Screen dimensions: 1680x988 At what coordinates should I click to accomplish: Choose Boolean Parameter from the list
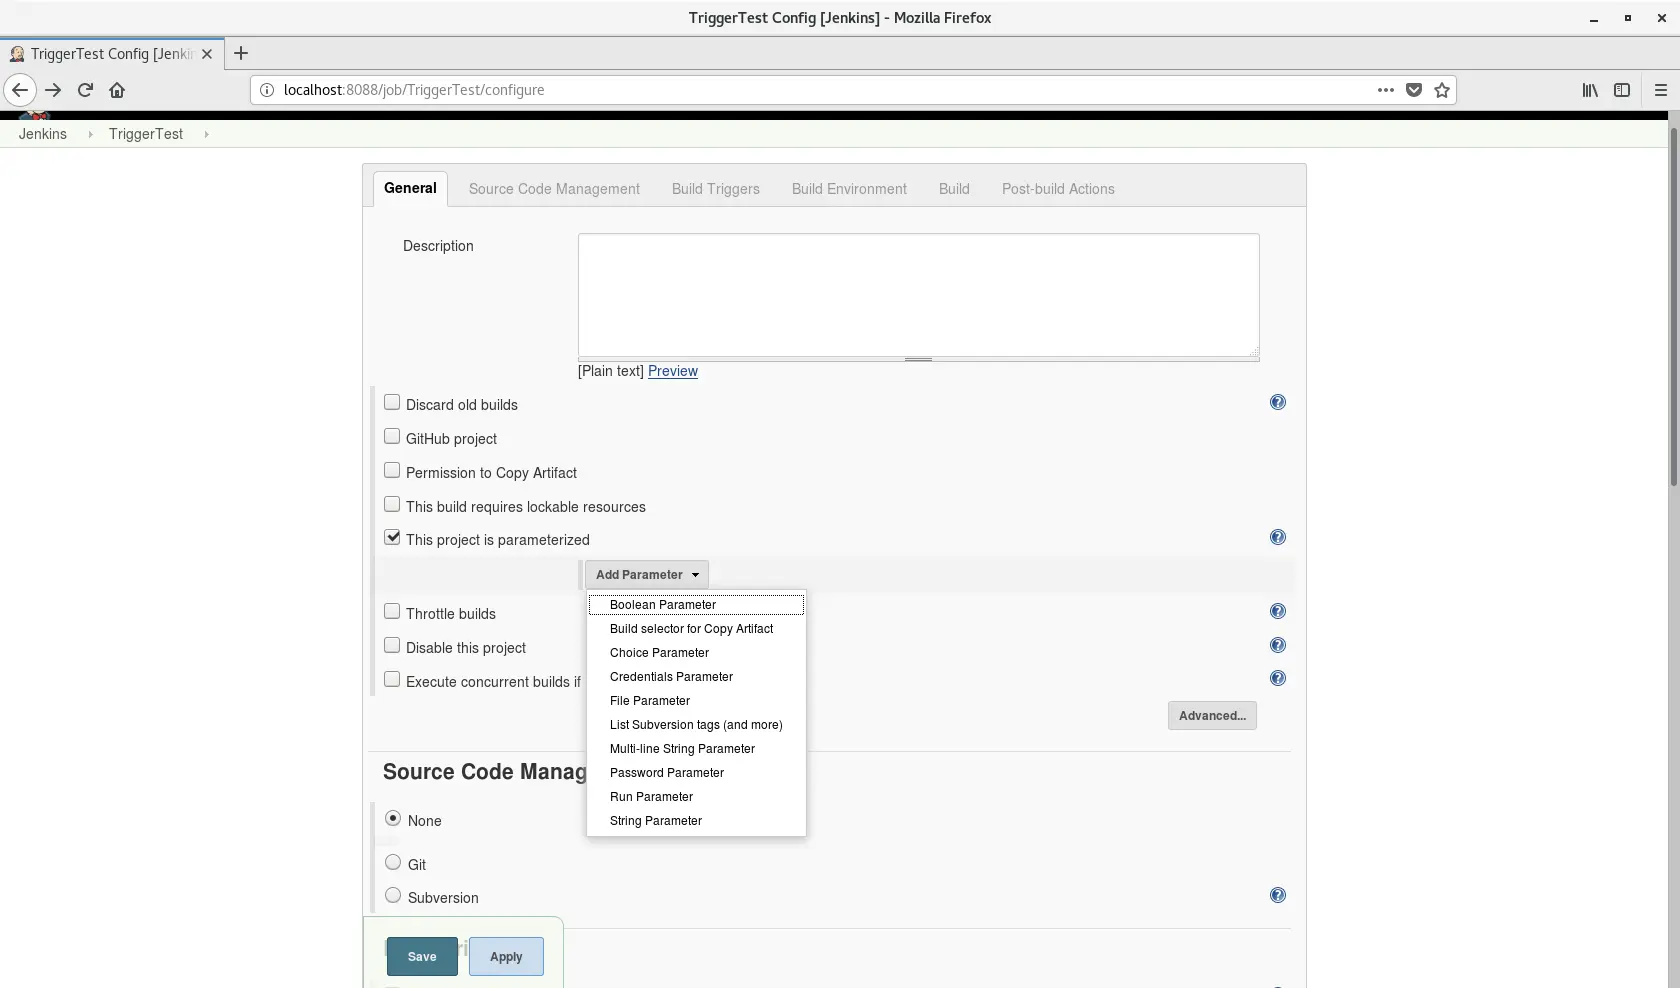click(696, 605)
